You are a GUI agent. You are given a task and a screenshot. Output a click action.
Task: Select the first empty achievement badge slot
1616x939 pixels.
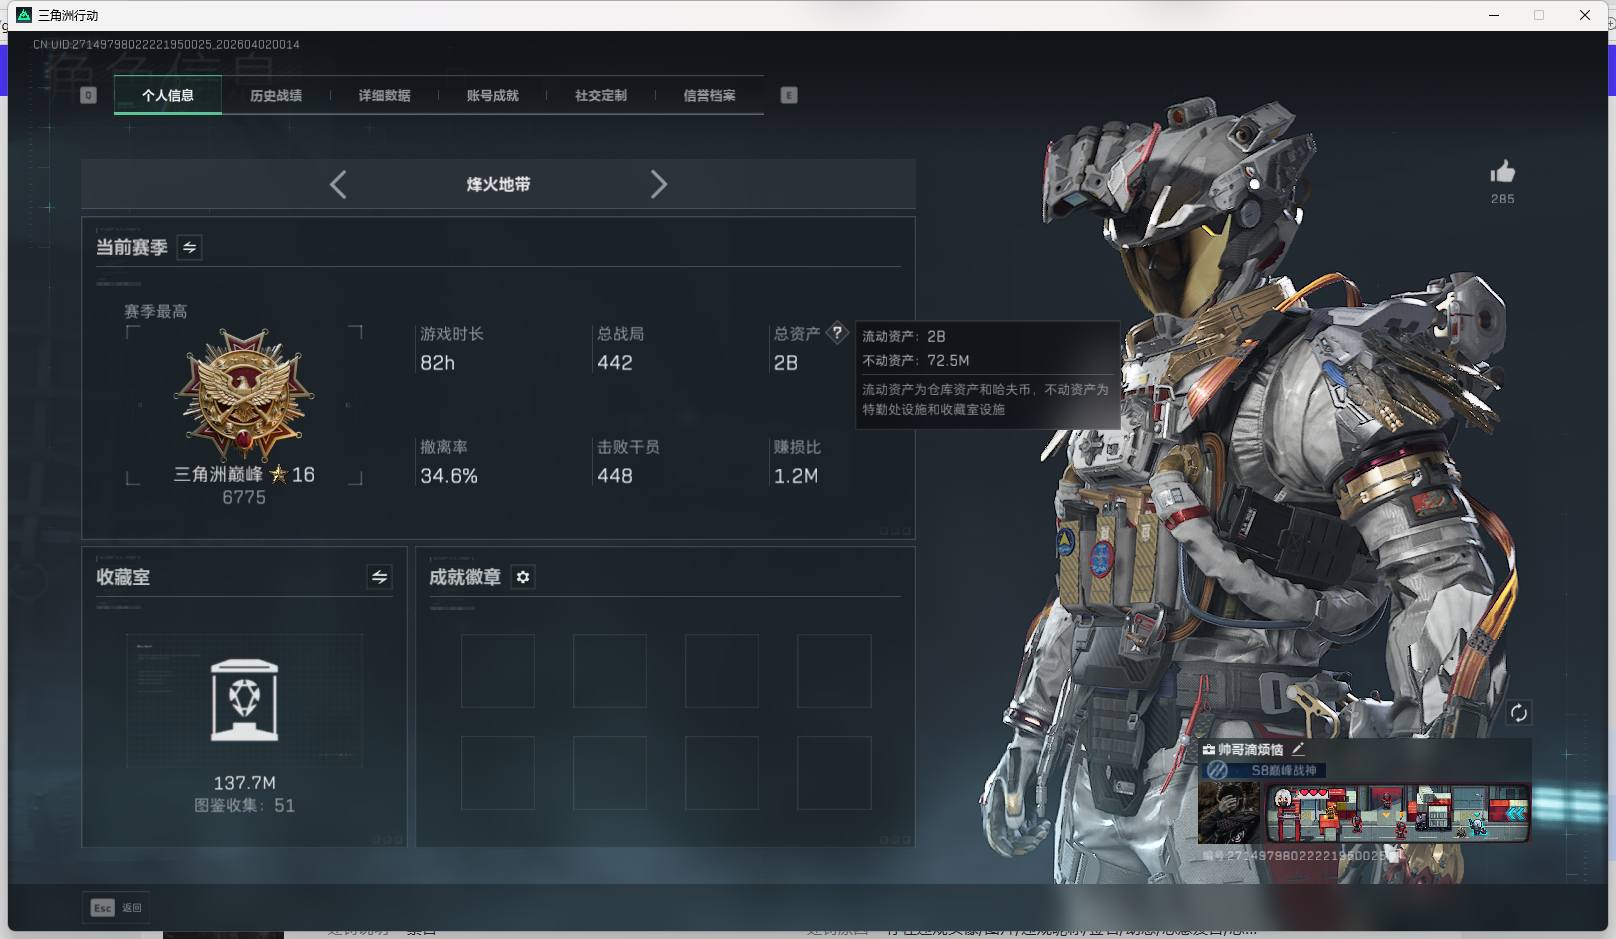(x=497, y=671)
